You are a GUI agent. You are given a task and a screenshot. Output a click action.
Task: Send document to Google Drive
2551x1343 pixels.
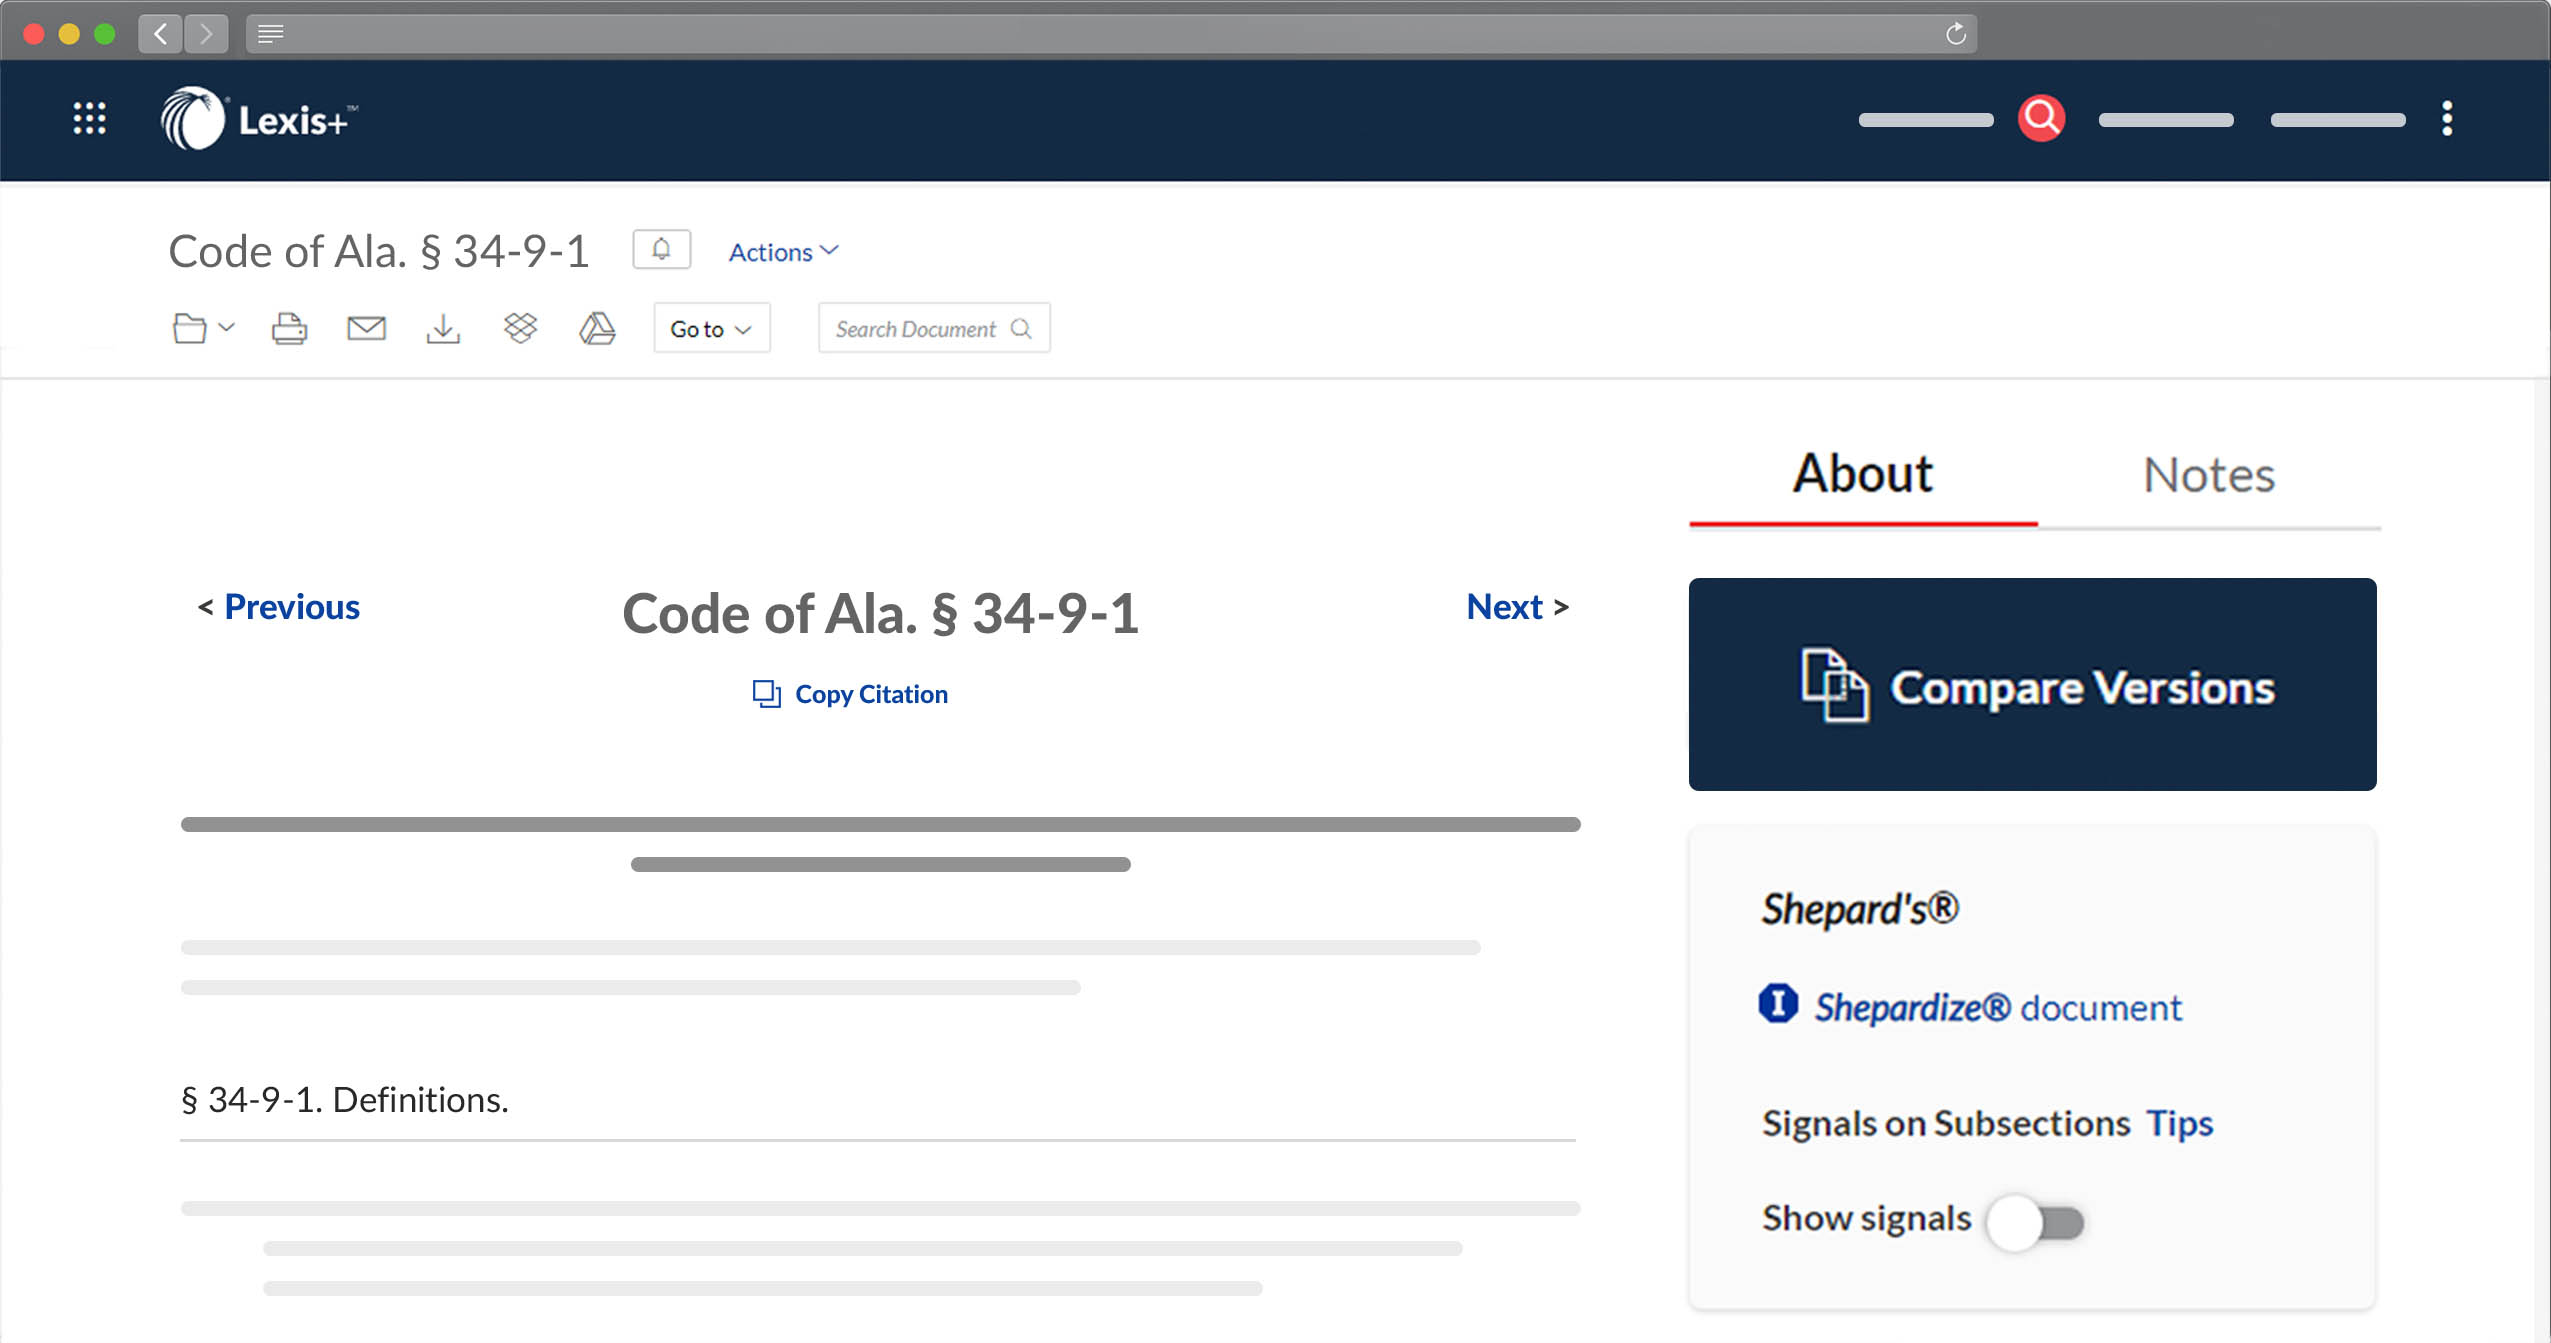597,327
